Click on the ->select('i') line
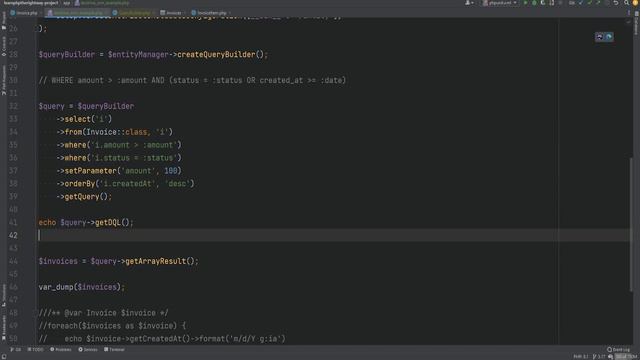The width and height of the screenshot is (640, 360). (x=84, y=119)
